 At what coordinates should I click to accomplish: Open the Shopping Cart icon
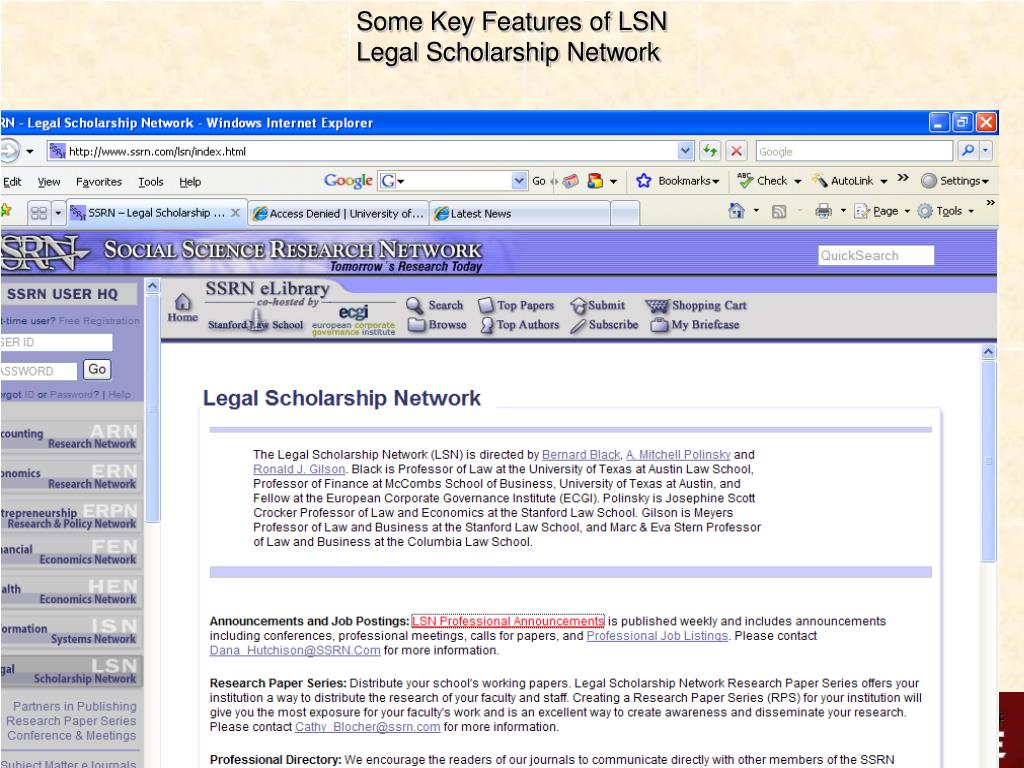(657, 306)
